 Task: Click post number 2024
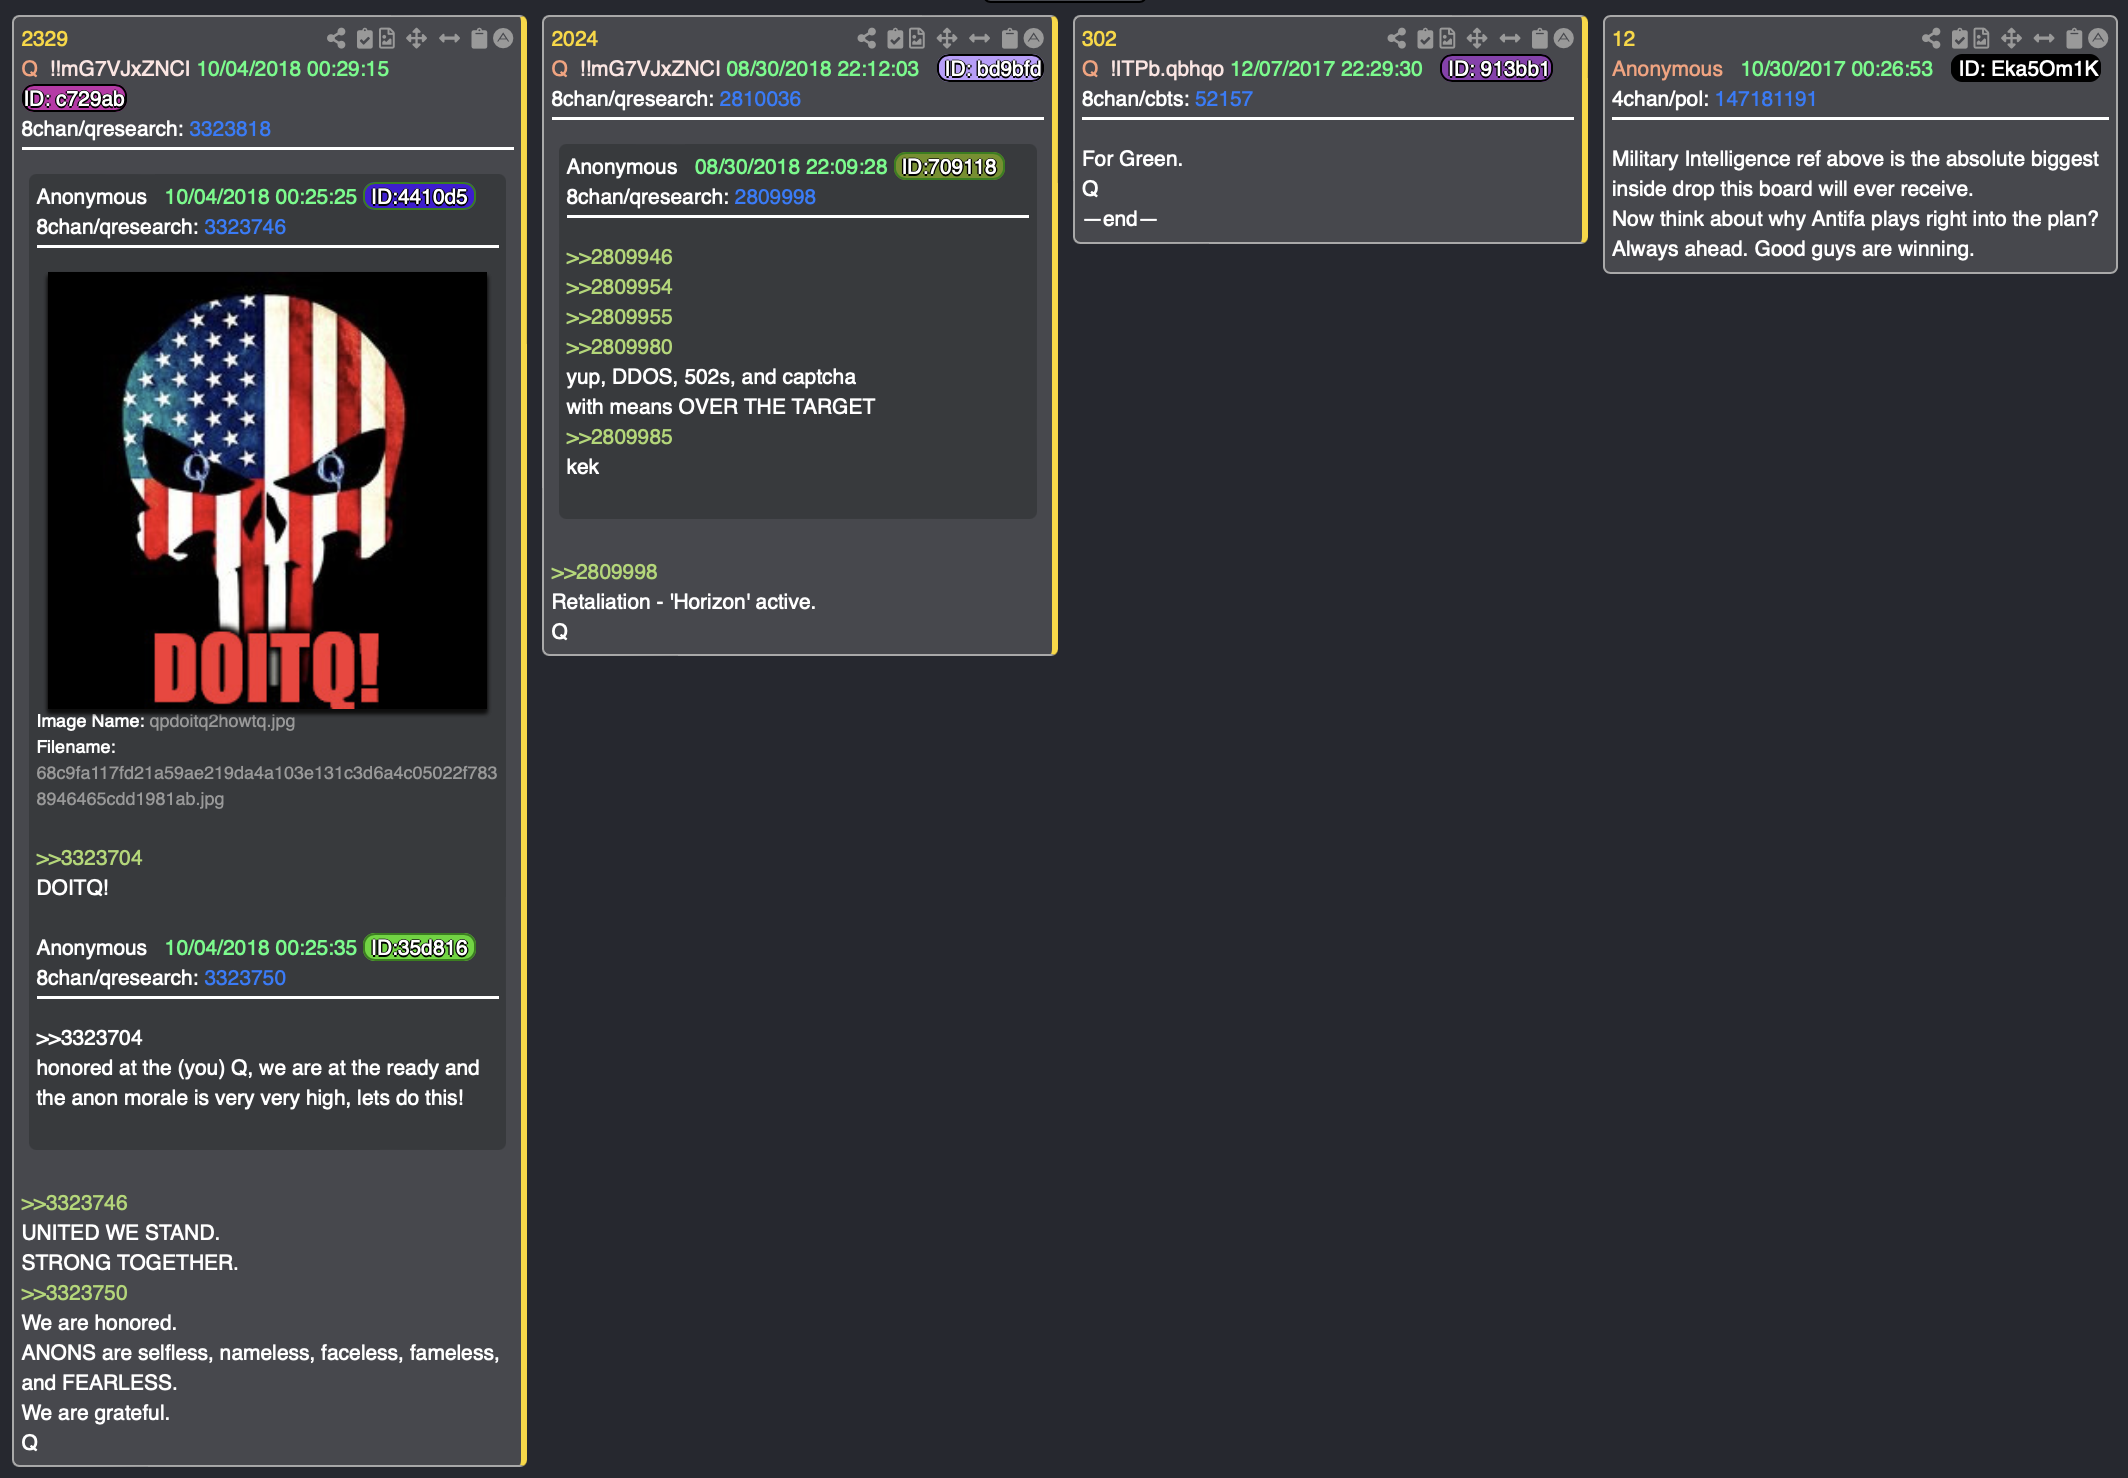[x=574, y=39]
